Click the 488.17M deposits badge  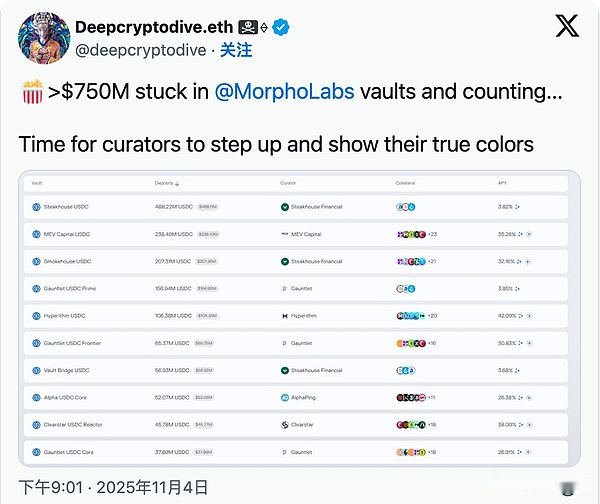pyautogui.click(x=206, y=208)
